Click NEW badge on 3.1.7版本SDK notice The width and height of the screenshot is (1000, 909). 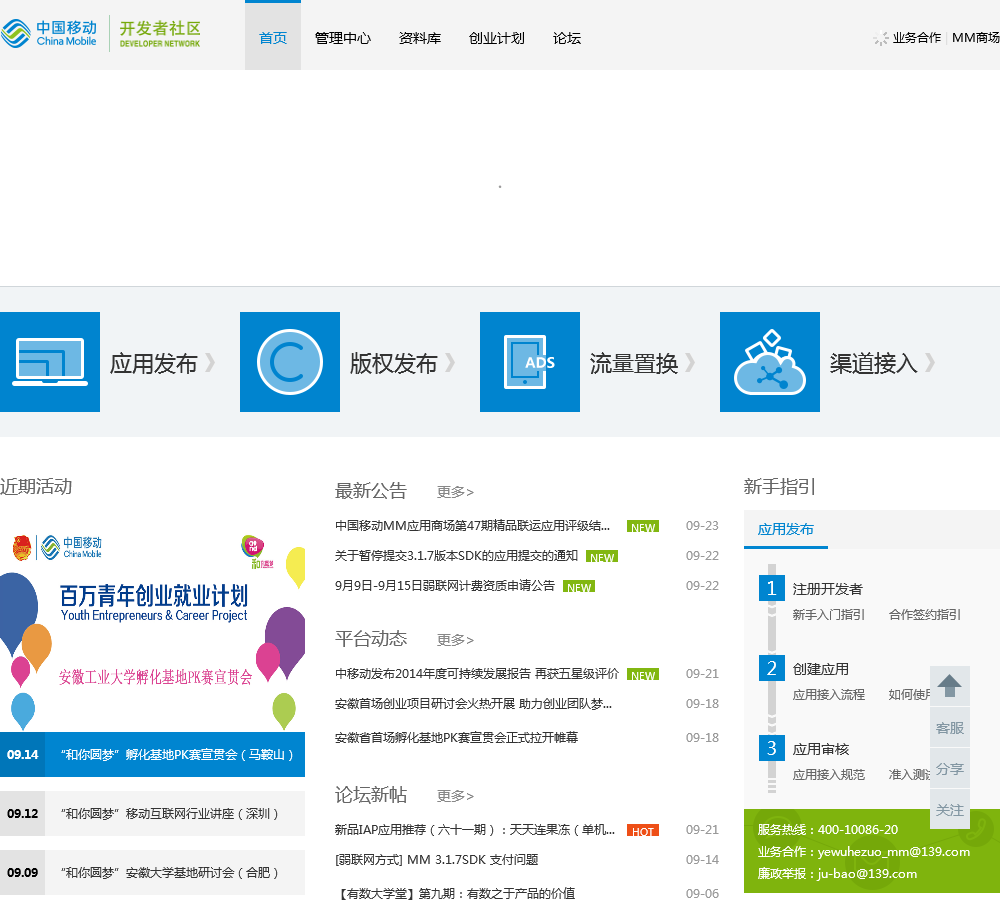click(x=602, y=557)
